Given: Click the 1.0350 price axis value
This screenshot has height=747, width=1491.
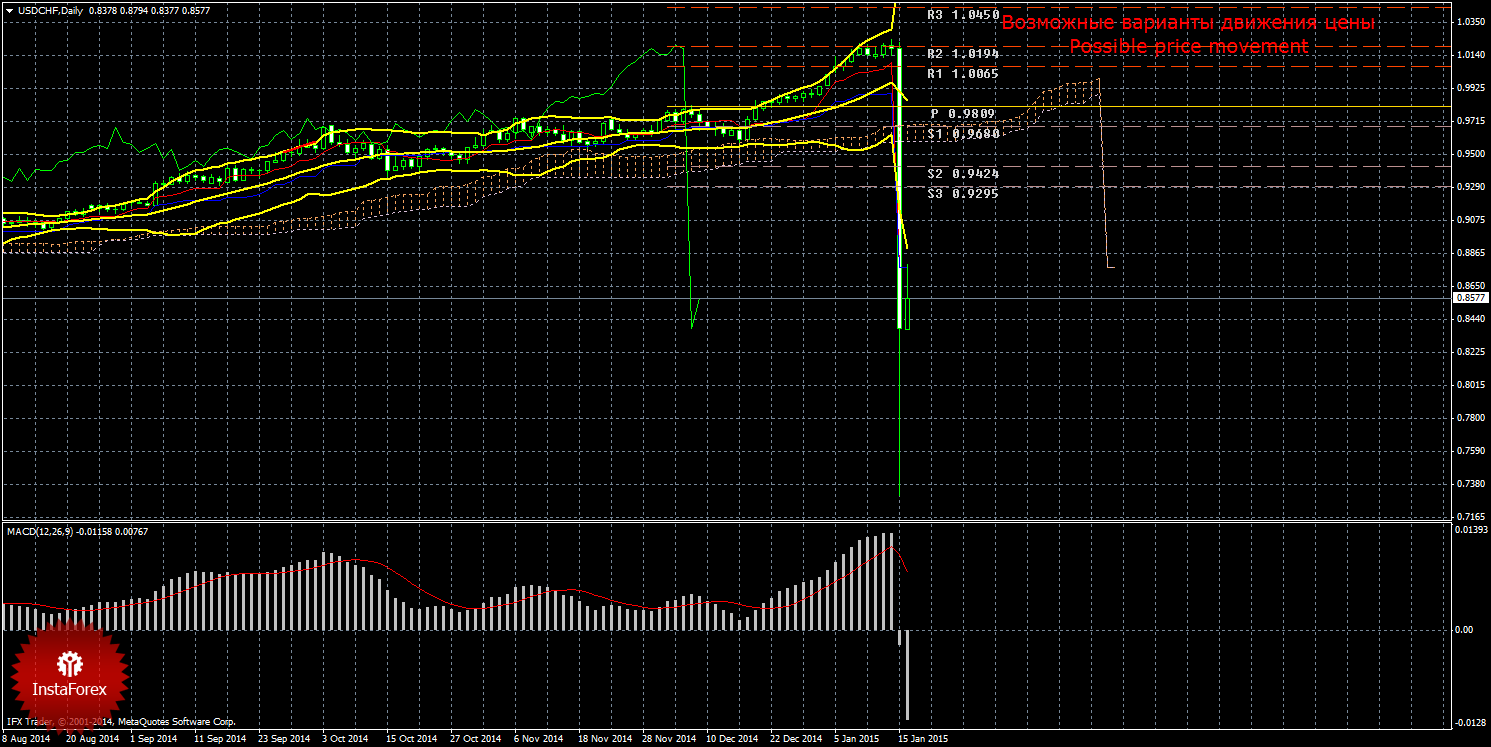Looking at the screenshot, I should coord(1469,21).
